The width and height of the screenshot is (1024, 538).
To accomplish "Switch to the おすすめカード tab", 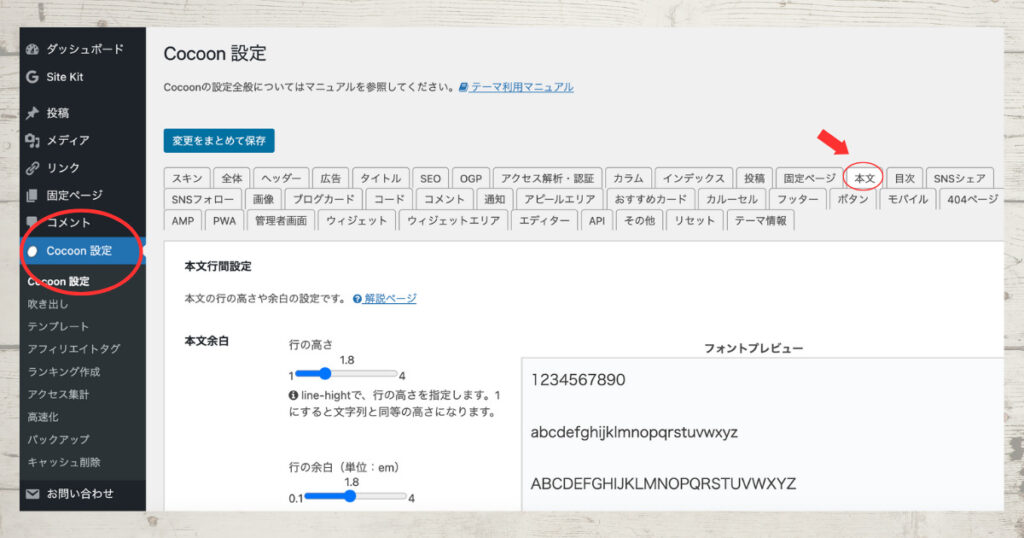I will (x=650, y=199).
